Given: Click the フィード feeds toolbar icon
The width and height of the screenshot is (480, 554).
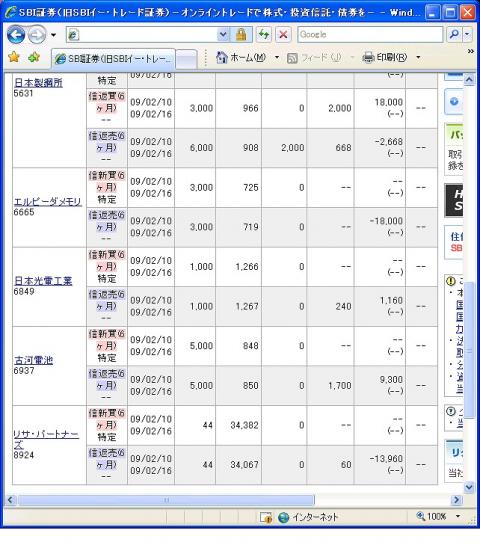Looking at the screenshot, I should (314, 58).
